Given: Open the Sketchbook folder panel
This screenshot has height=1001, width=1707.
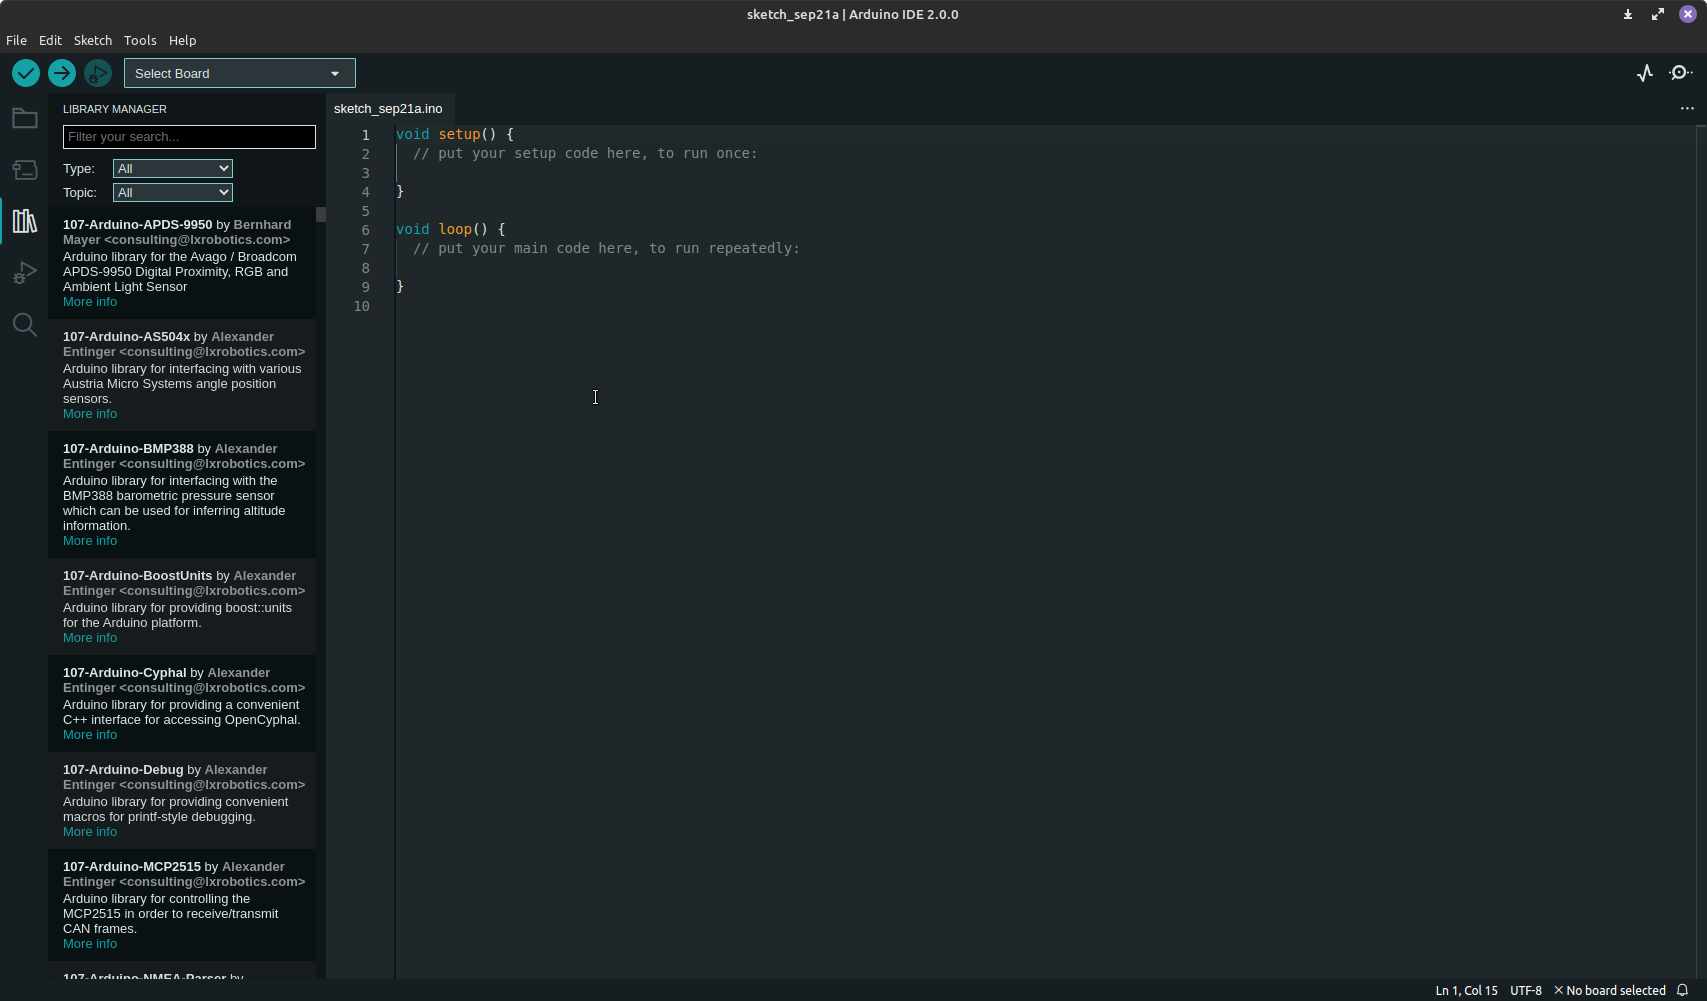Looking at the screenshot, I should (x=24, y=119).
